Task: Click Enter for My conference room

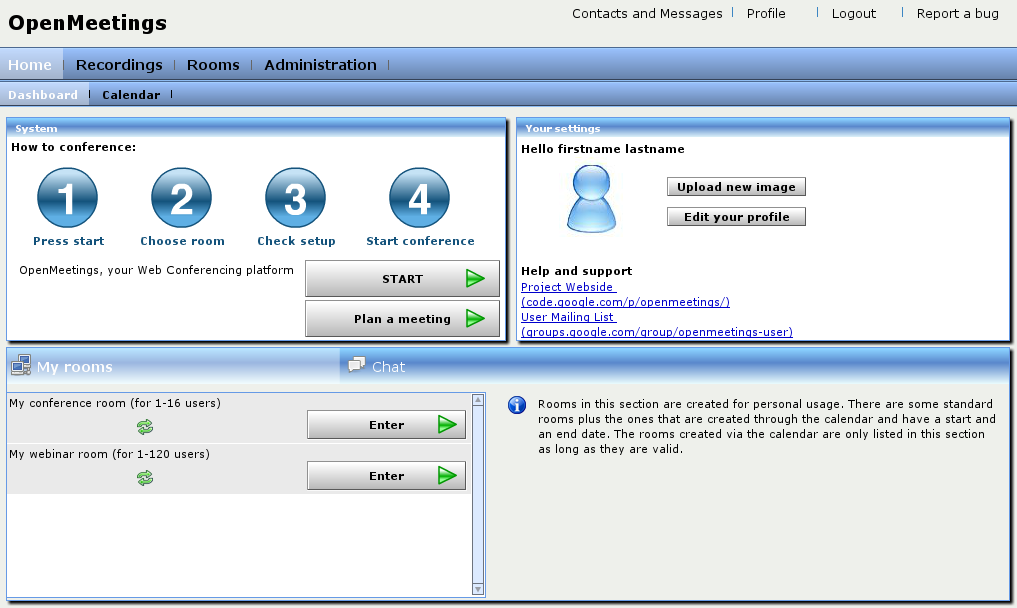Action: [387, 424]
